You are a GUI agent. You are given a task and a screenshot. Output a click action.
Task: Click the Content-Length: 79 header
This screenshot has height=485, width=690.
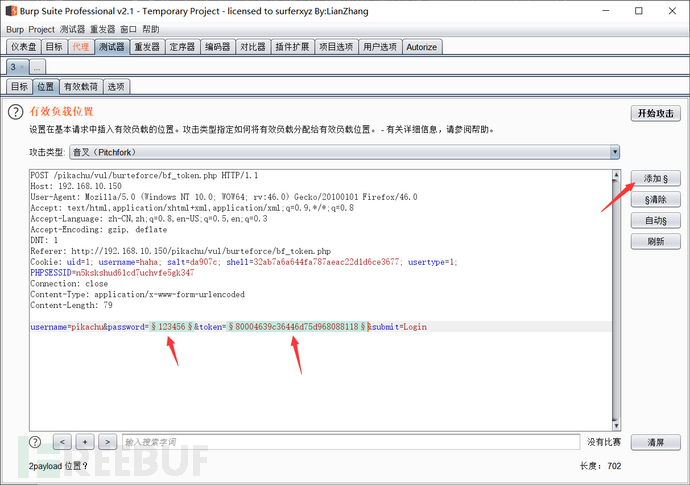71,305
